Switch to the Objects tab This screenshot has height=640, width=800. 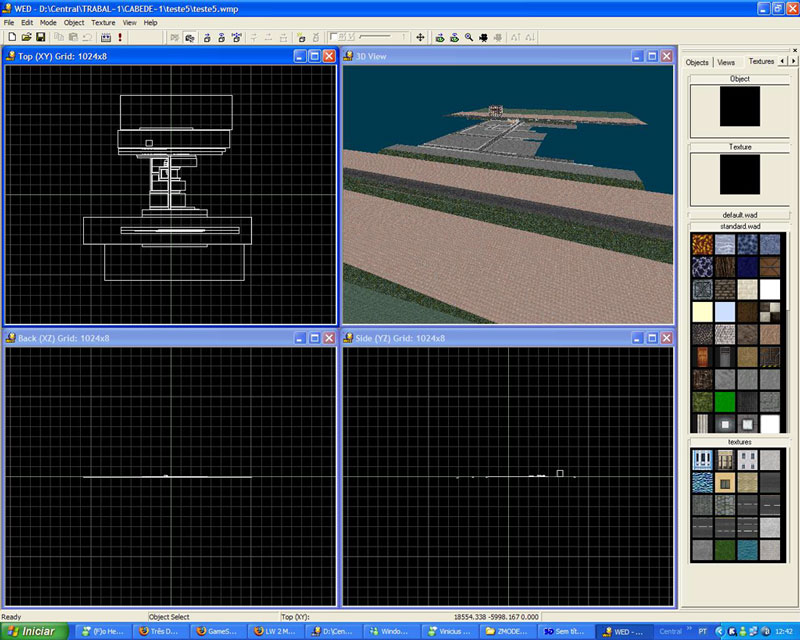pos(697,62)
